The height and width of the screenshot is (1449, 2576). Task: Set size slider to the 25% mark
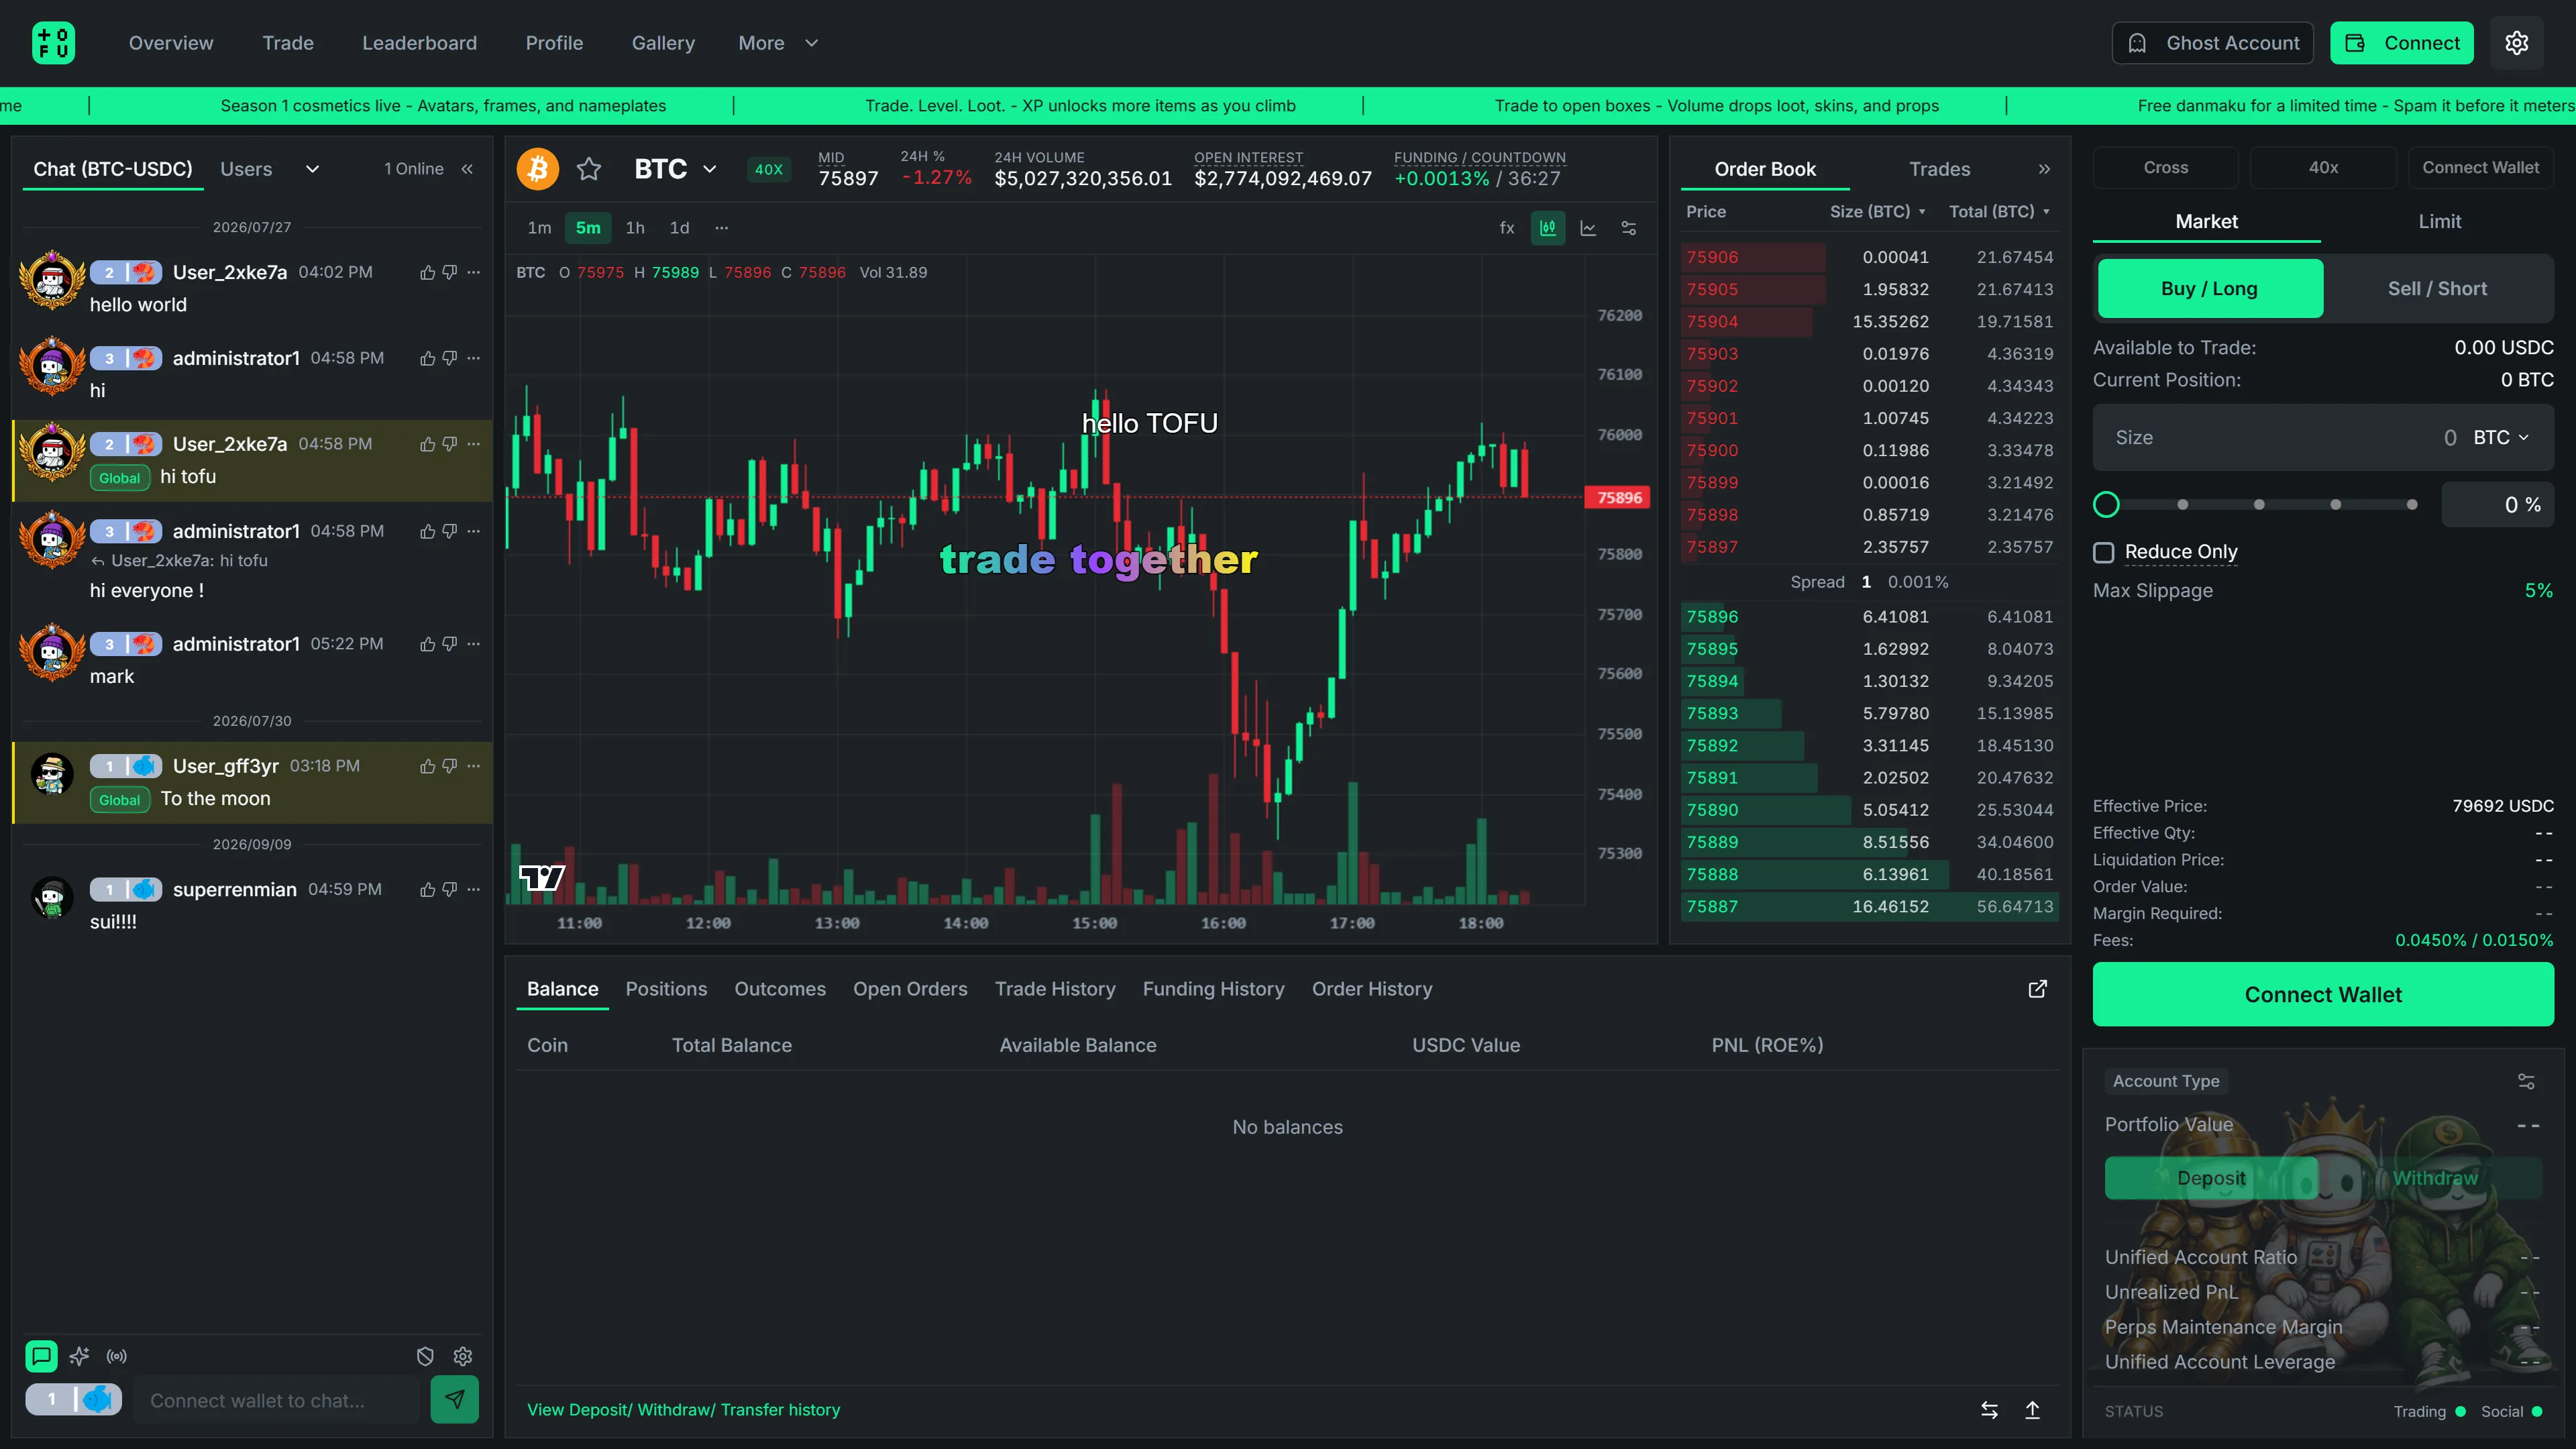(x=2182, y=504)
